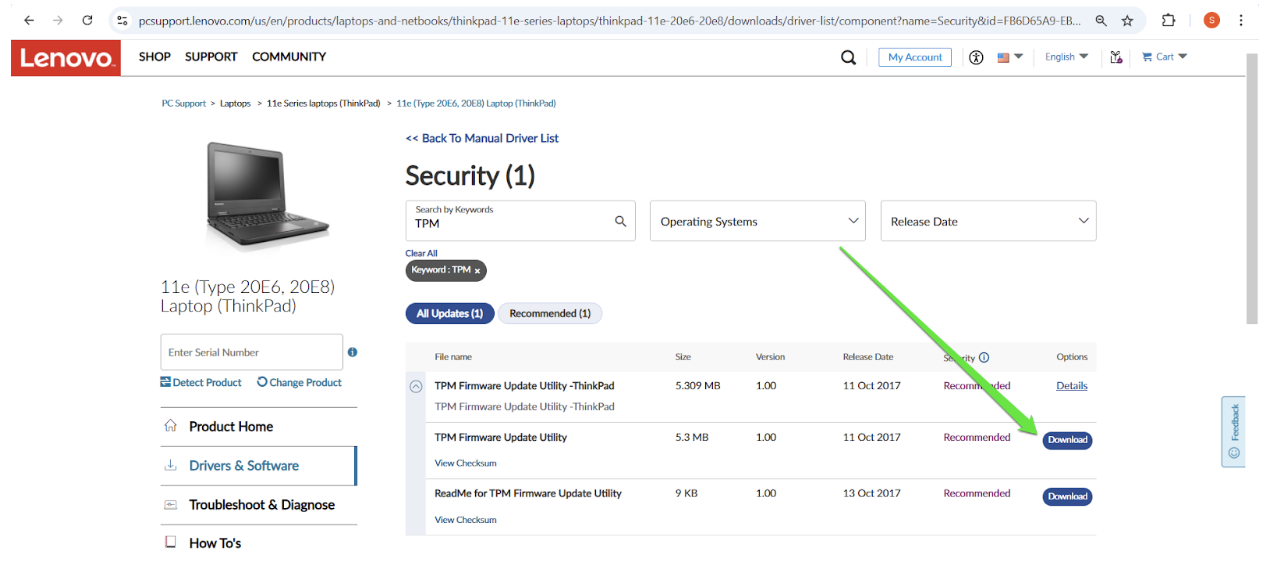
Task: Open the Chrome profile avatar
Action: click(1211, 20)
